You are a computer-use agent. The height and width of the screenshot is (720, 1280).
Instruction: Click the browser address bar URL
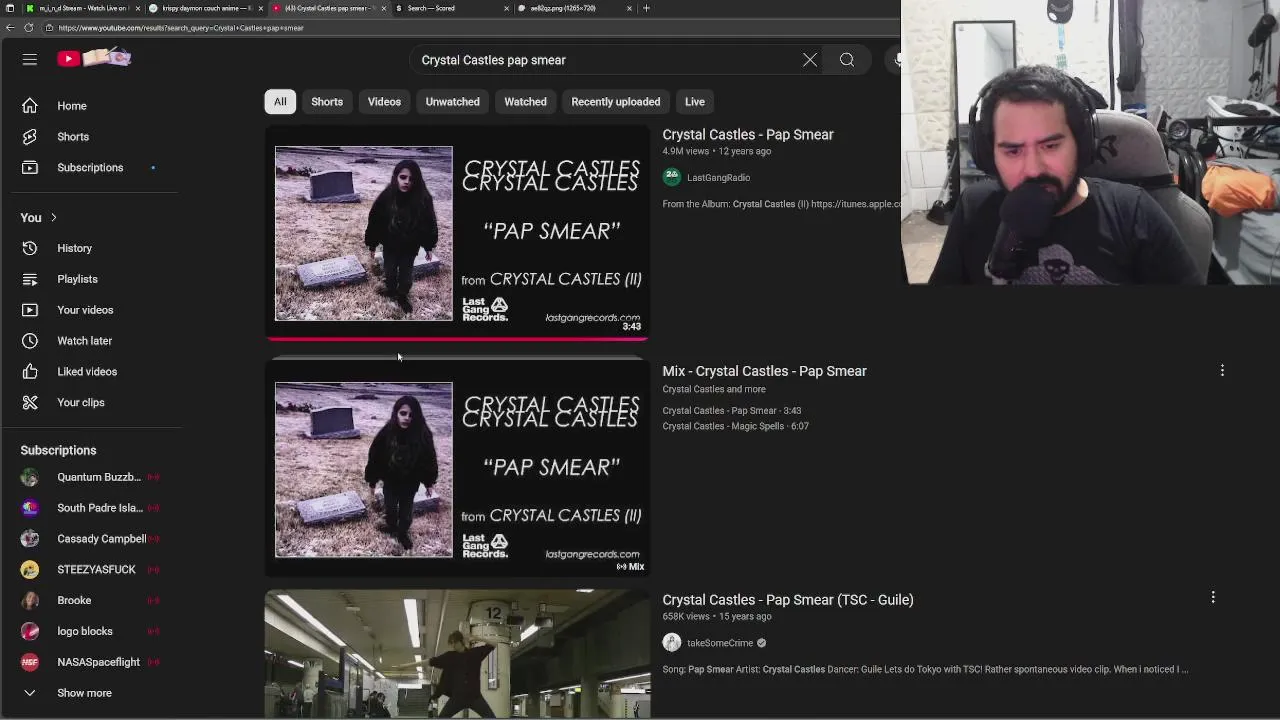[181, 28]
